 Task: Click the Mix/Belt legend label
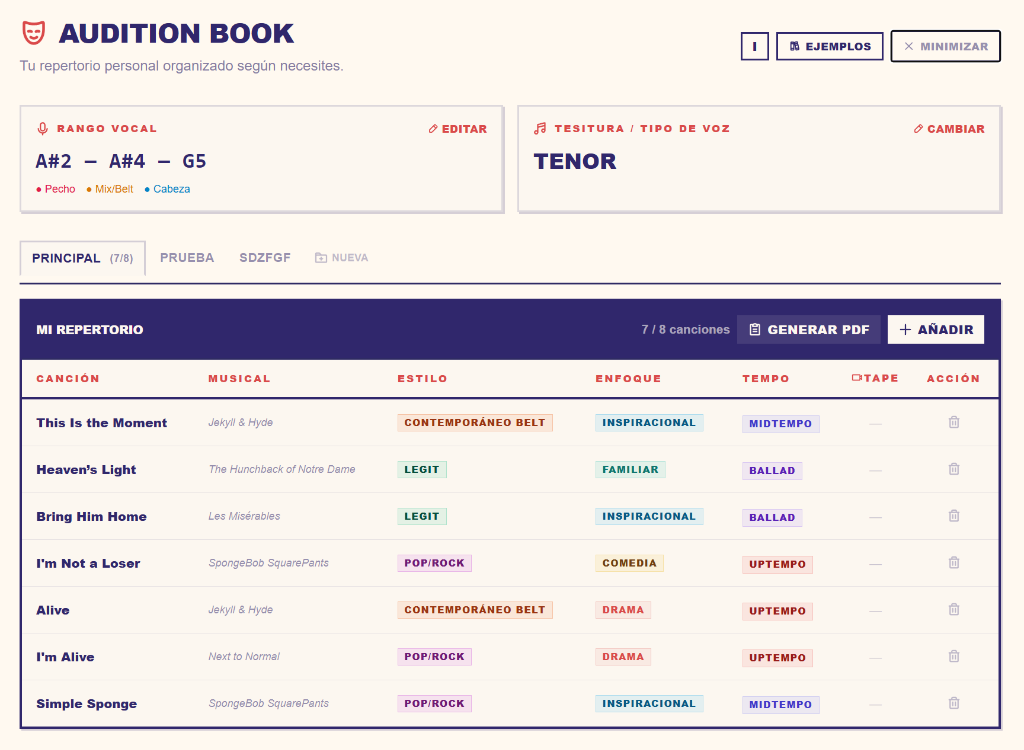coord(110,189)
